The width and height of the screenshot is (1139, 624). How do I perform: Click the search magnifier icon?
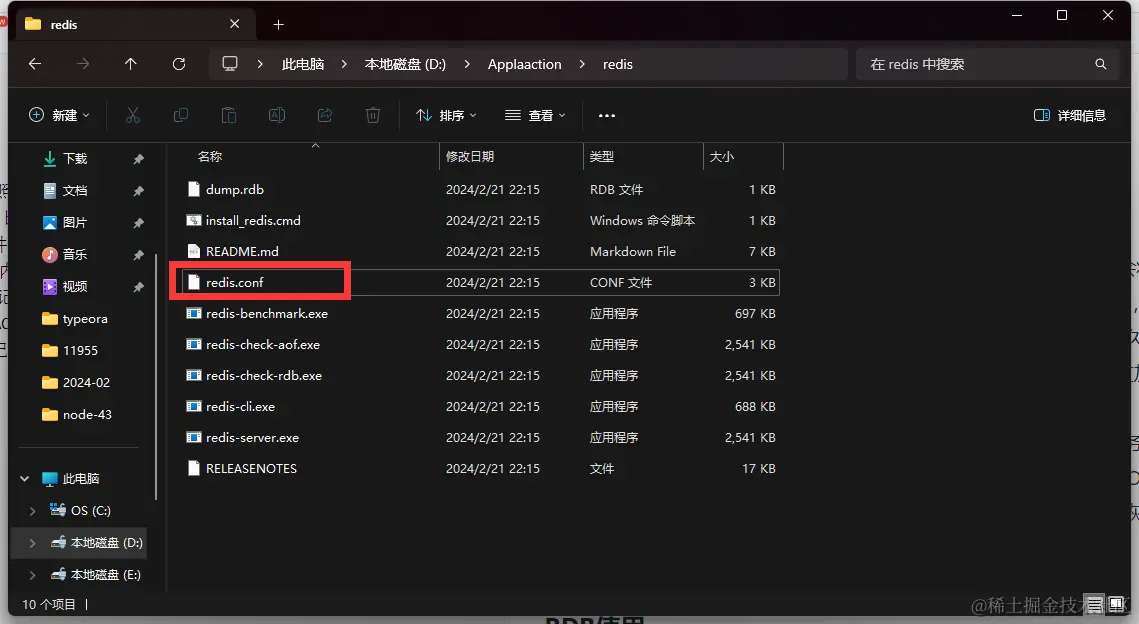(x=1101, y=64)
